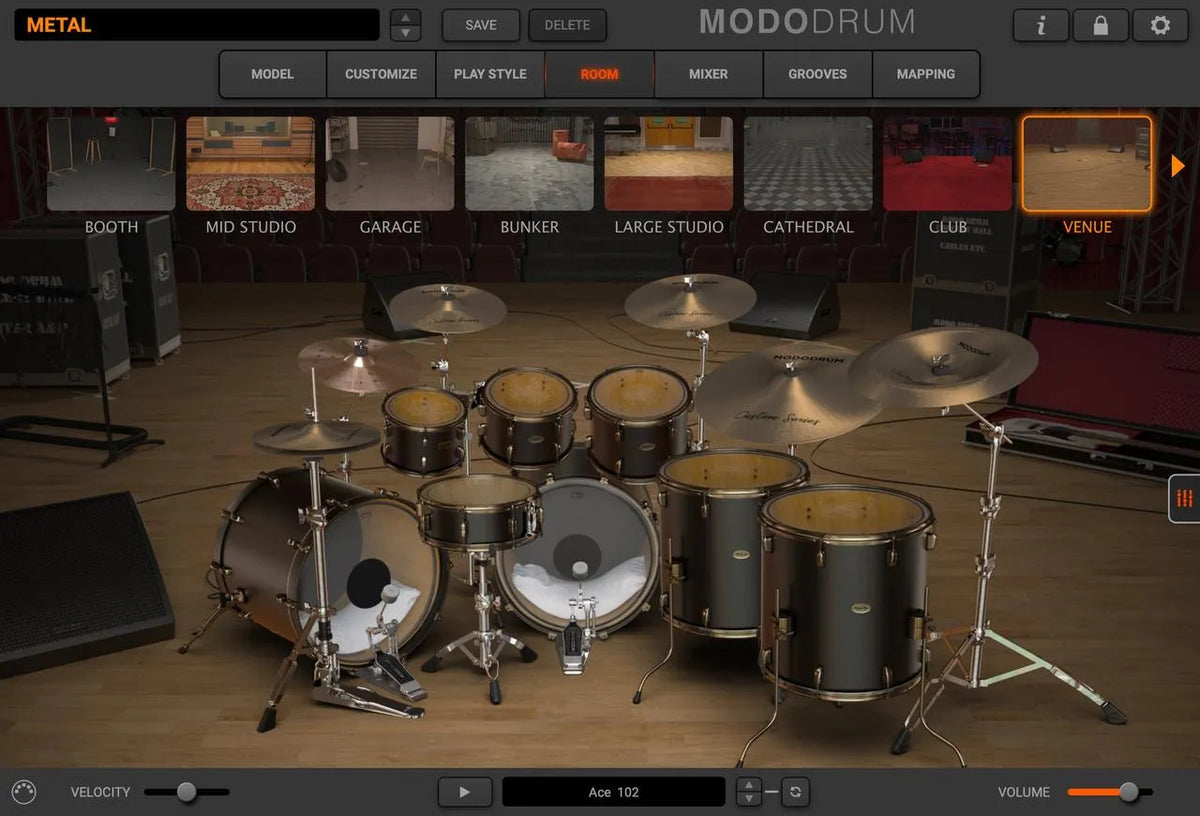Open the global settings gear
Image resolution: width=1200 pixels, height=816 pixels.
click(1160, 26)
